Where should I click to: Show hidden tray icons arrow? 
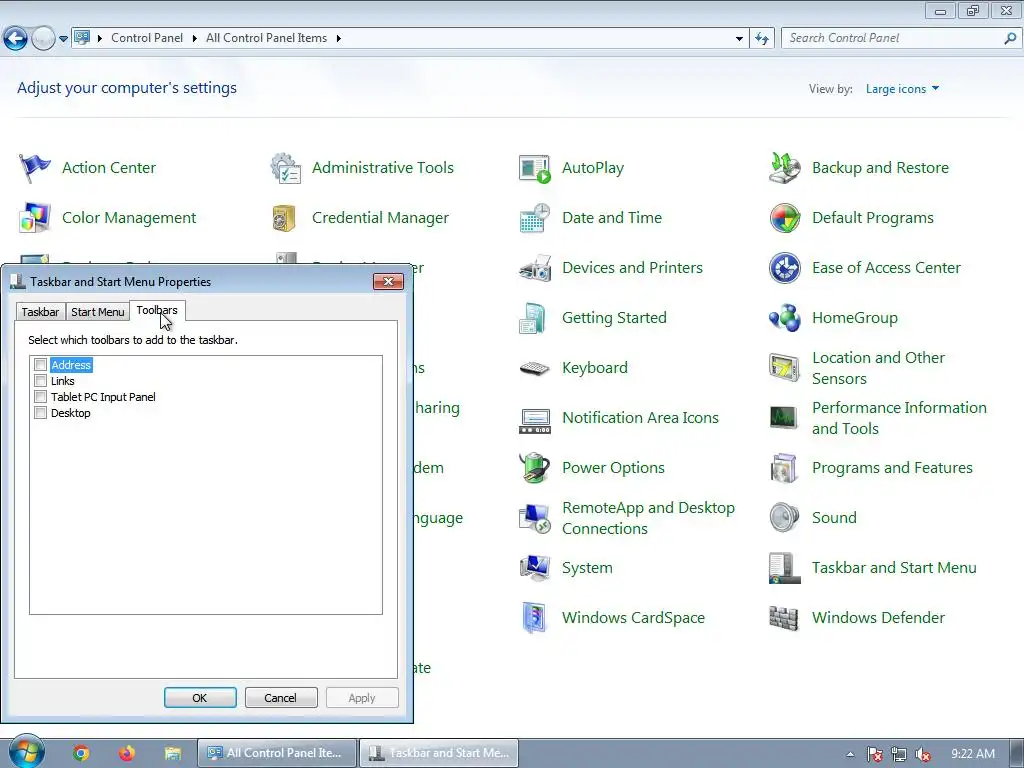pos(850,754)
